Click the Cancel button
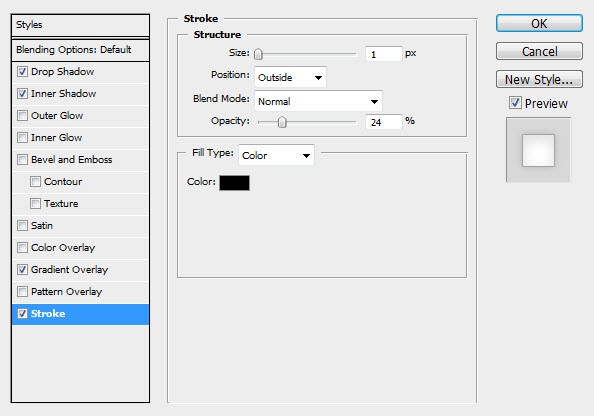This screenshot has width=594, height=416. [539, 51]
